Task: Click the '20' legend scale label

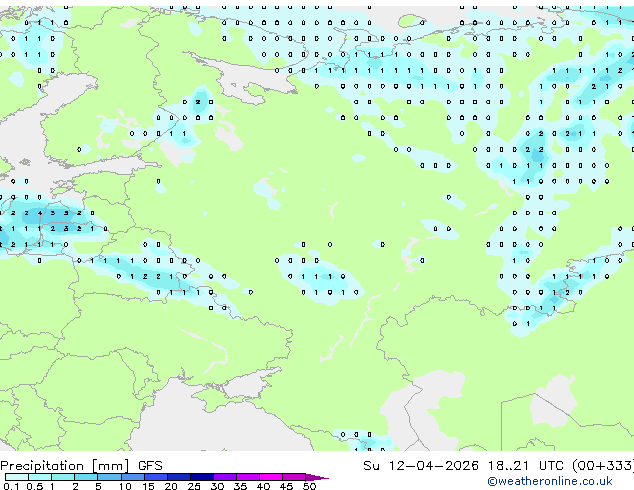Action: pos(171,486)
